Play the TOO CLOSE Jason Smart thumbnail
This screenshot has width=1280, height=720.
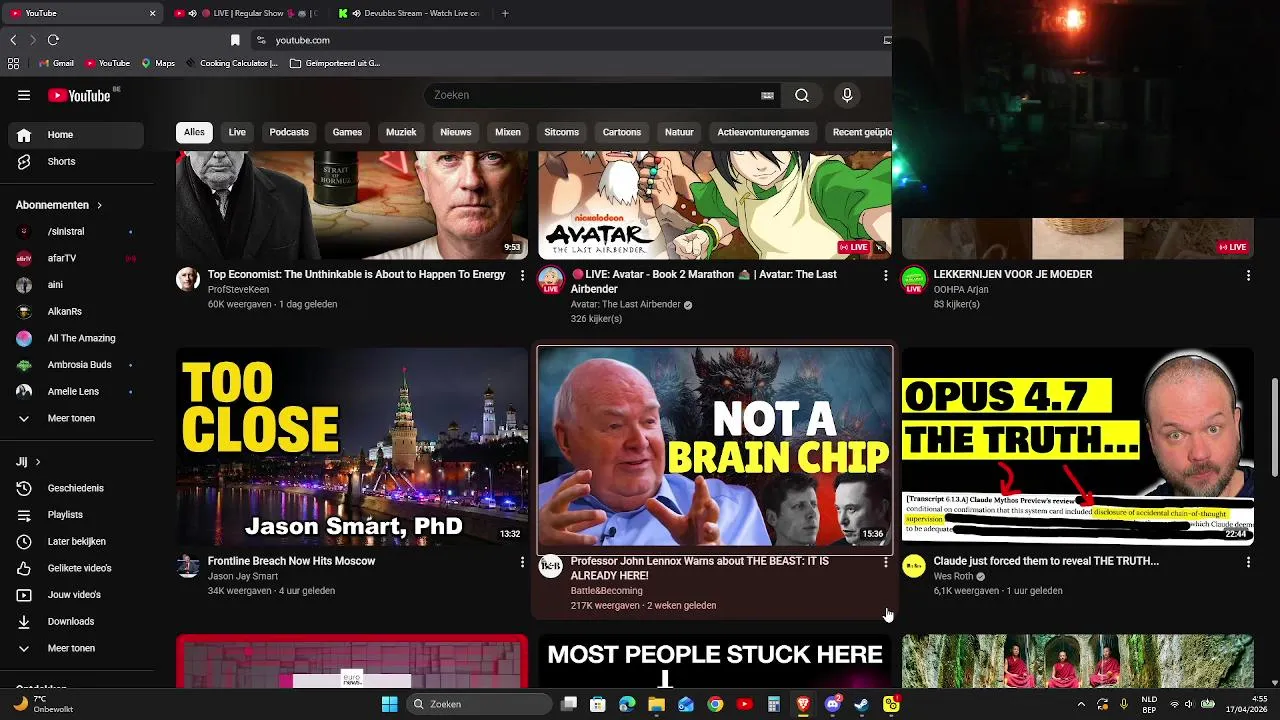[352, 446]
